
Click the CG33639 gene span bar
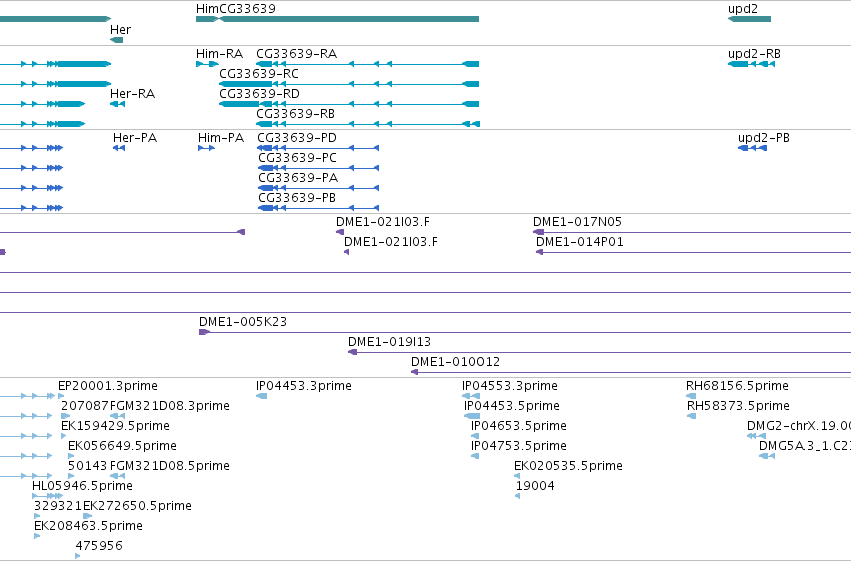(348, 19)
